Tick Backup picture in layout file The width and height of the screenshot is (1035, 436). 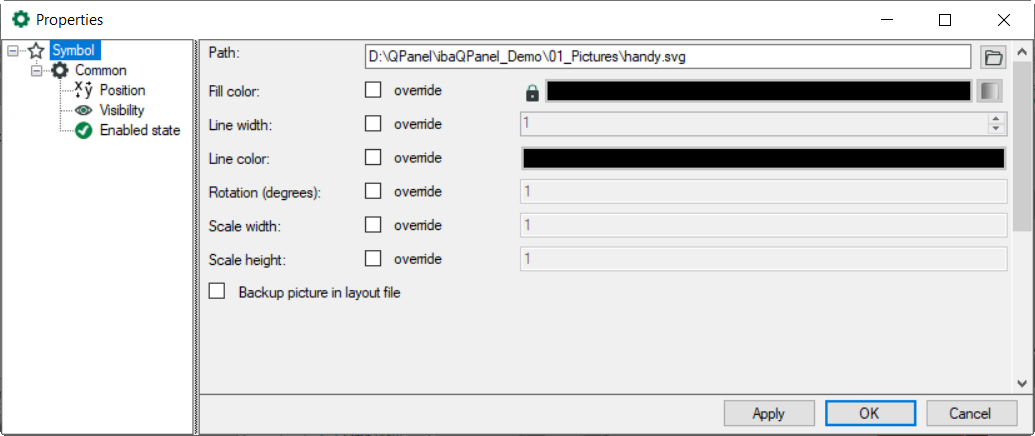click(217, 292)
